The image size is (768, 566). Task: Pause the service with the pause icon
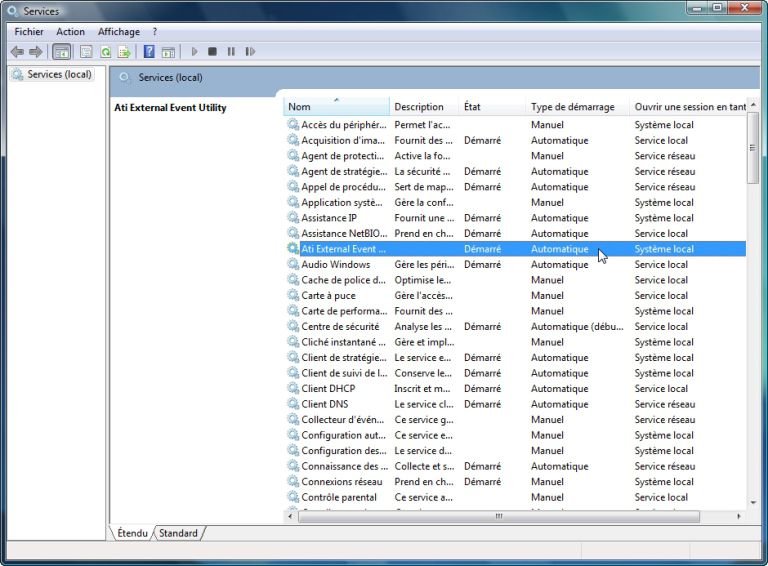tap(231, 51)
